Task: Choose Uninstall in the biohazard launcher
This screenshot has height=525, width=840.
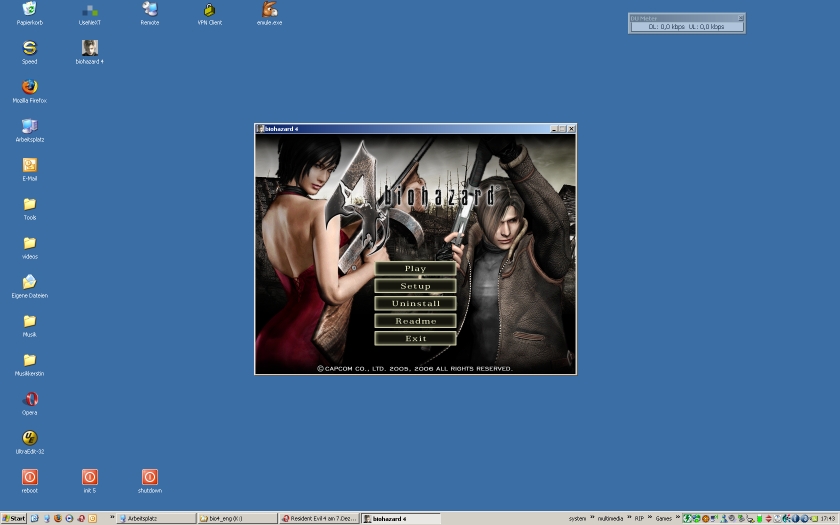Action: tap(415, 303)
